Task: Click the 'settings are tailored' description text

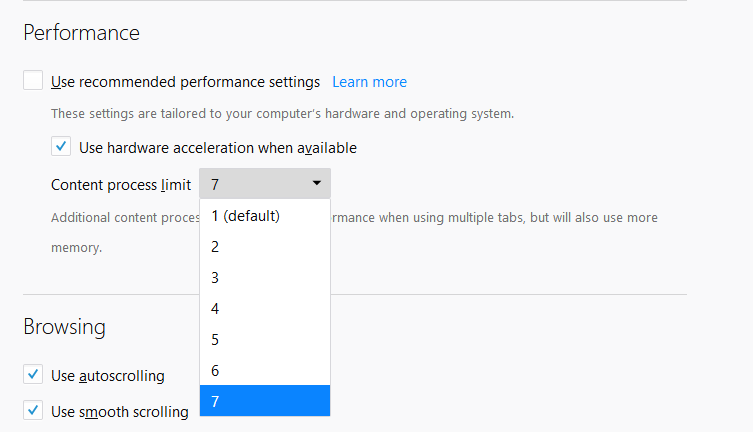Action: tap(282, 114)
